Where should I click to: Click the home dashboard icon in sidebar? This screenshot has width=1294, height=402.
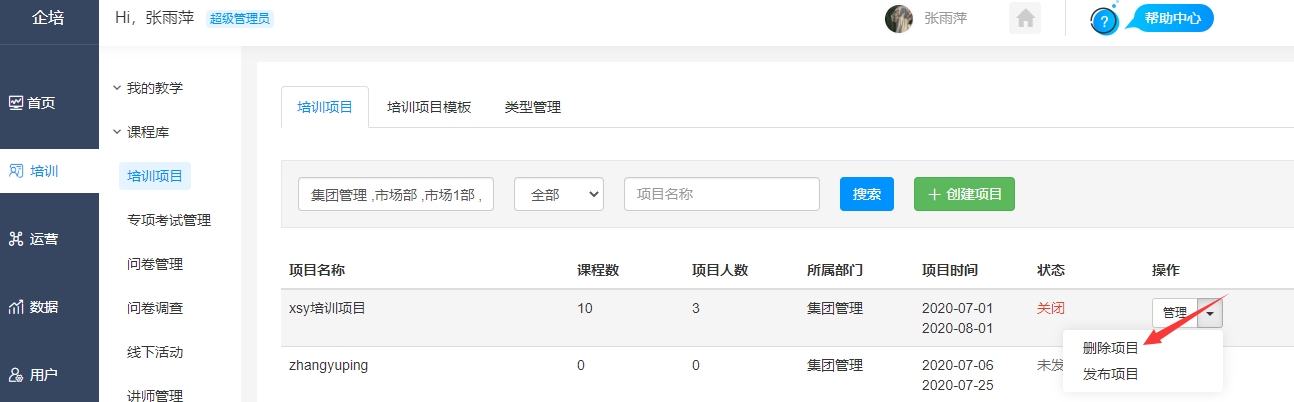point(16,103)
